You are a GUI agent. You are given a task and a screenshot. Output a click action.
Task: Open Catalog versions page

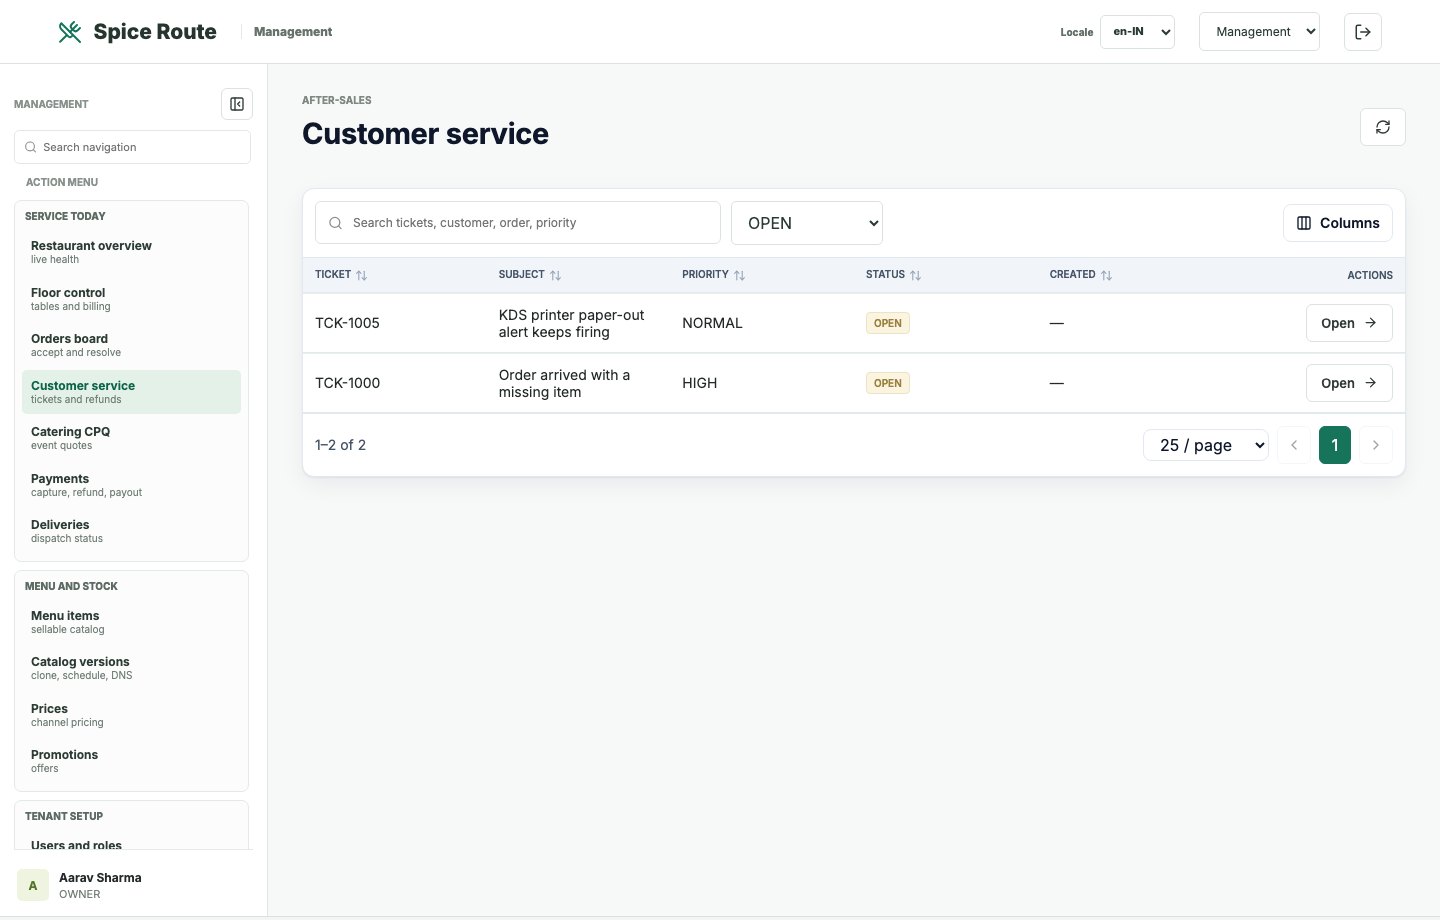tap(131, 668)
